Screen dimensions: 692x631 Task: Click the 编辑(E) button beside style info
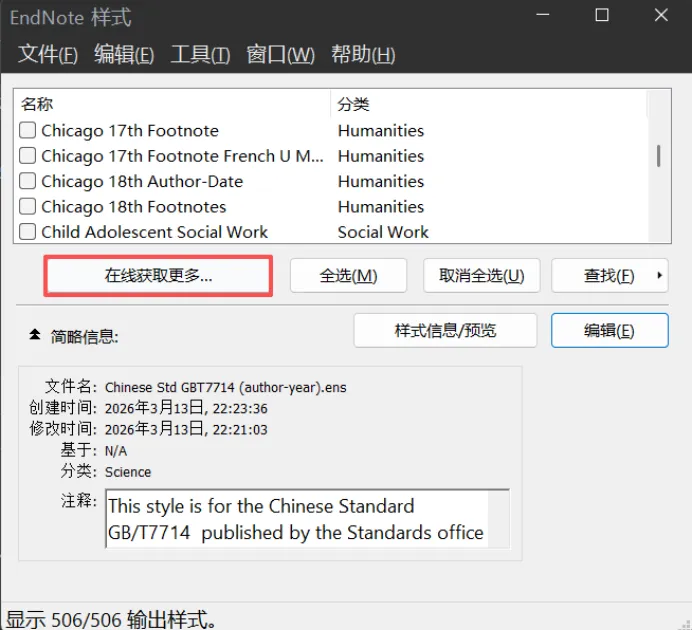pyautogui.click(x=609, y=331)
